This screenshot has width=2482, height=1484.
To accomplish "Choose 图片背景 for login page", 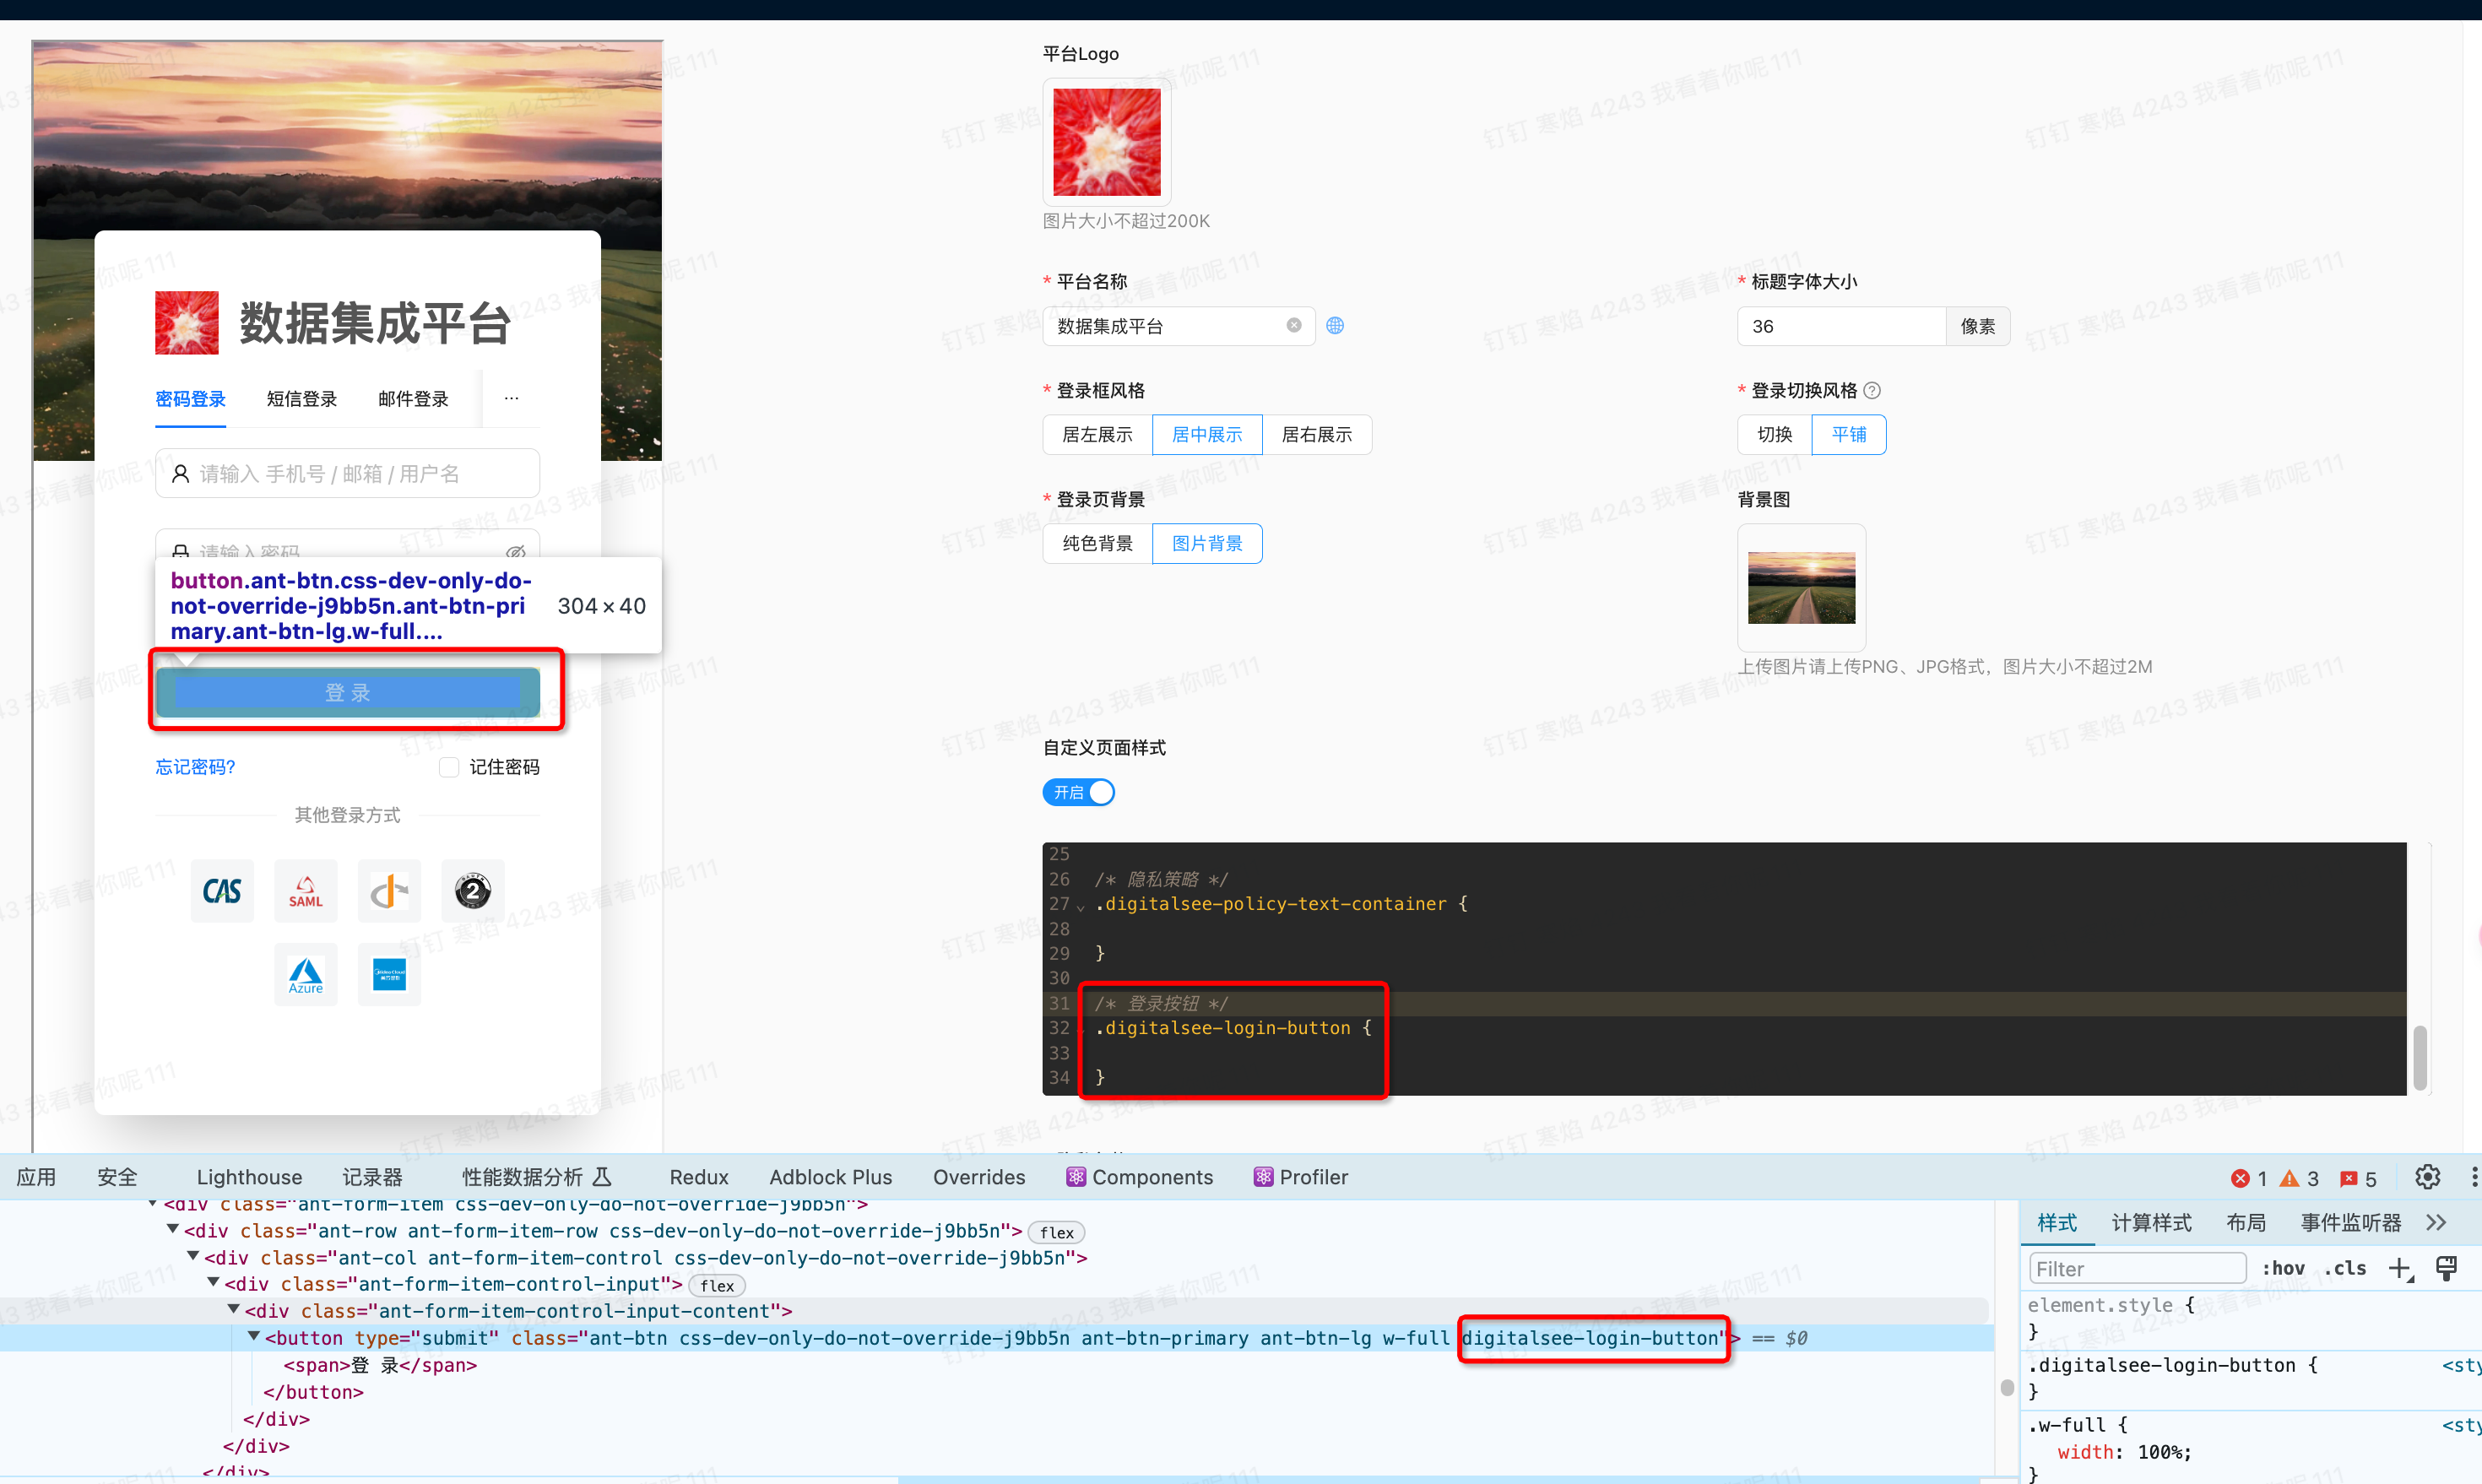I will 1207,544.
